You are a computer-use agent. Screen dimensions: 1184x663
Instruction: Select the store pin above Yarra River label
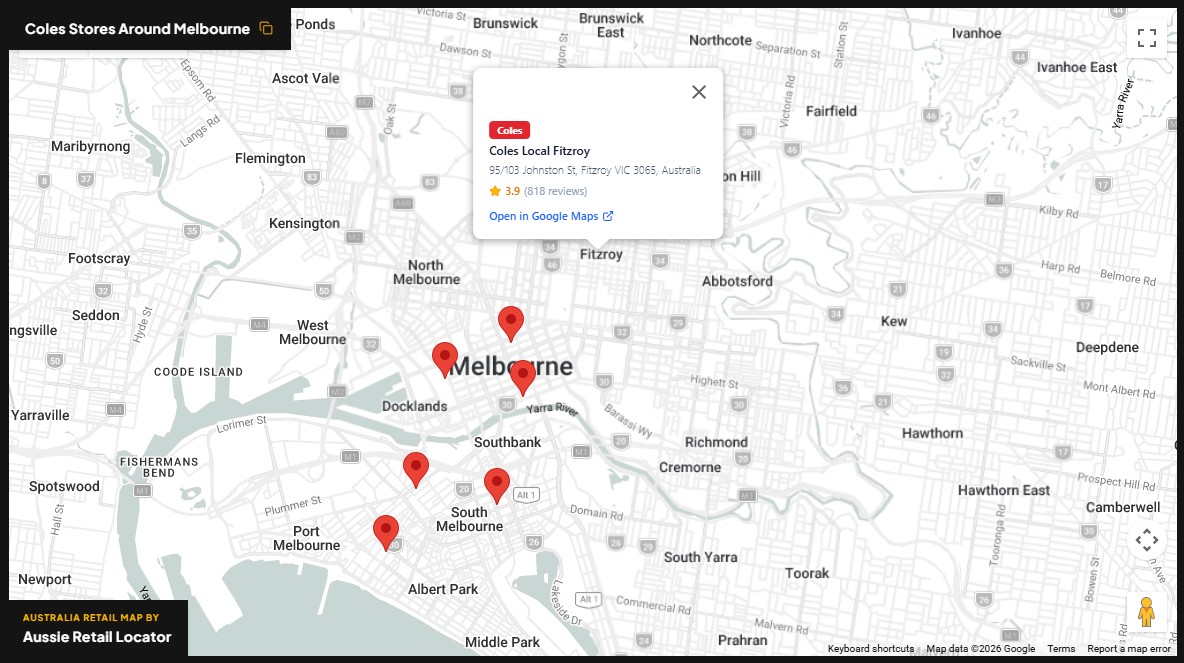pyautogui.click(x=523, y=378)
